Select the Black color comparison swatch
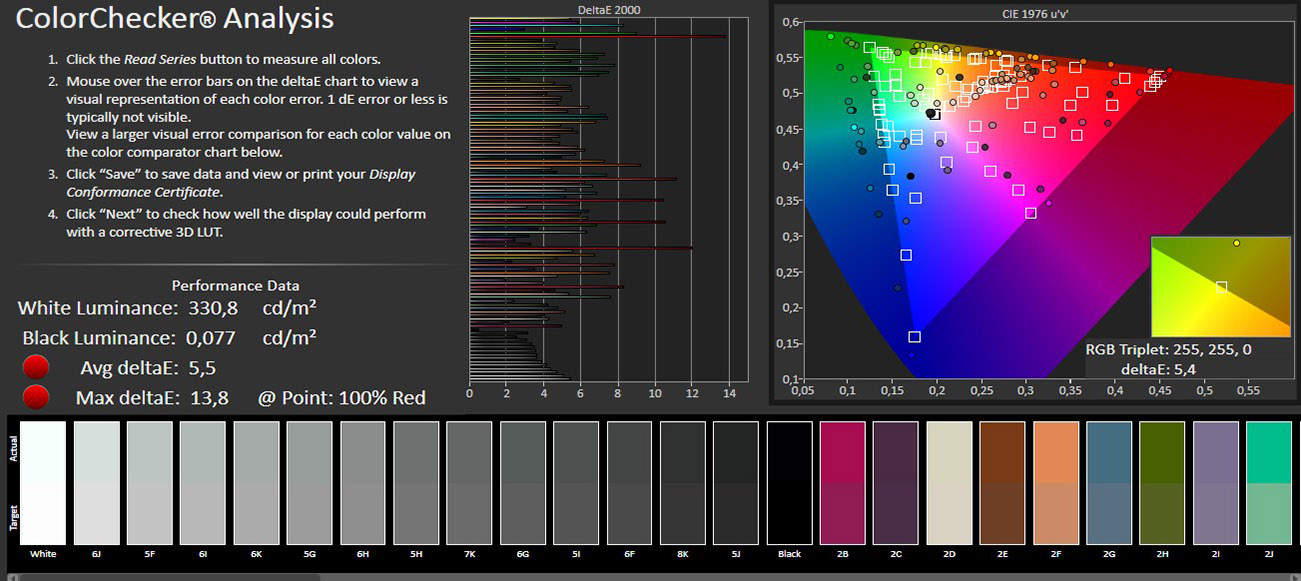The height and width of the screenshot is (581, 1301). coord(789,482)
